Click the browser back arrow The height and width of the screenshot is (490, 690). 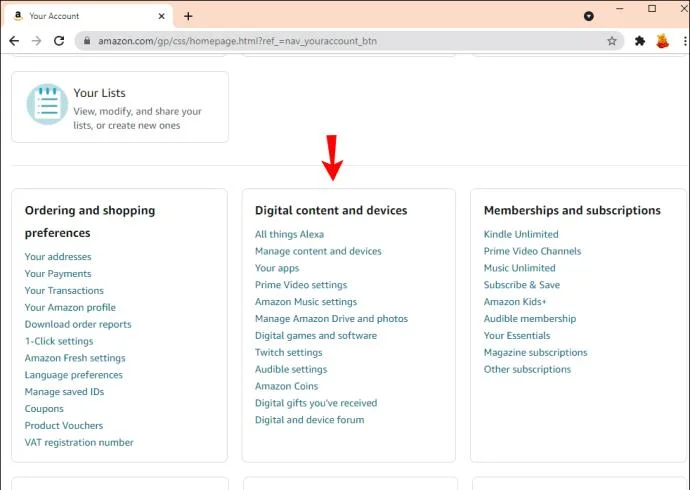(x=14, y=41)
